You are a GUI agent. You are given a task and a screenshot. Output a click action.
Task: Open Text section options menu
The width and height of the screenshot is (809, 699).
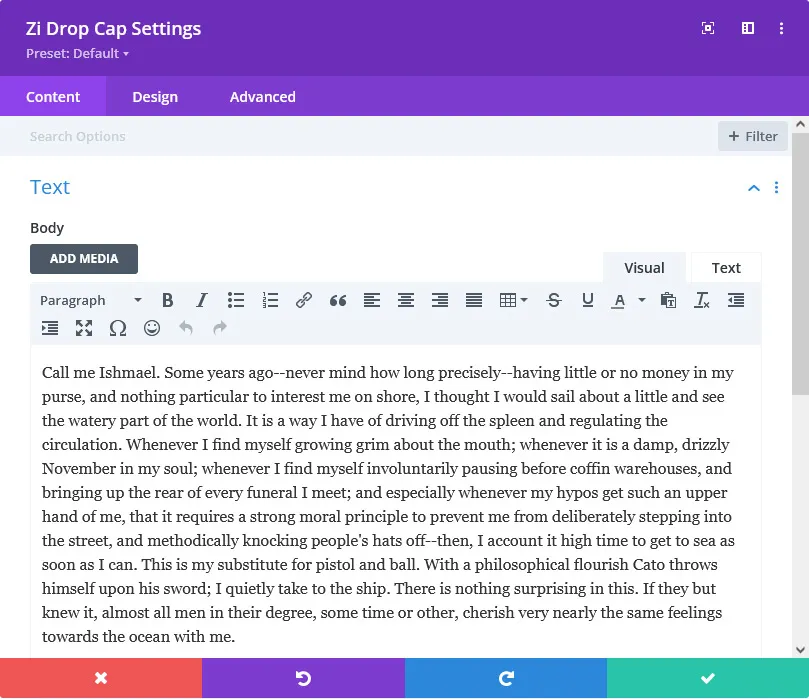(776, 188)
